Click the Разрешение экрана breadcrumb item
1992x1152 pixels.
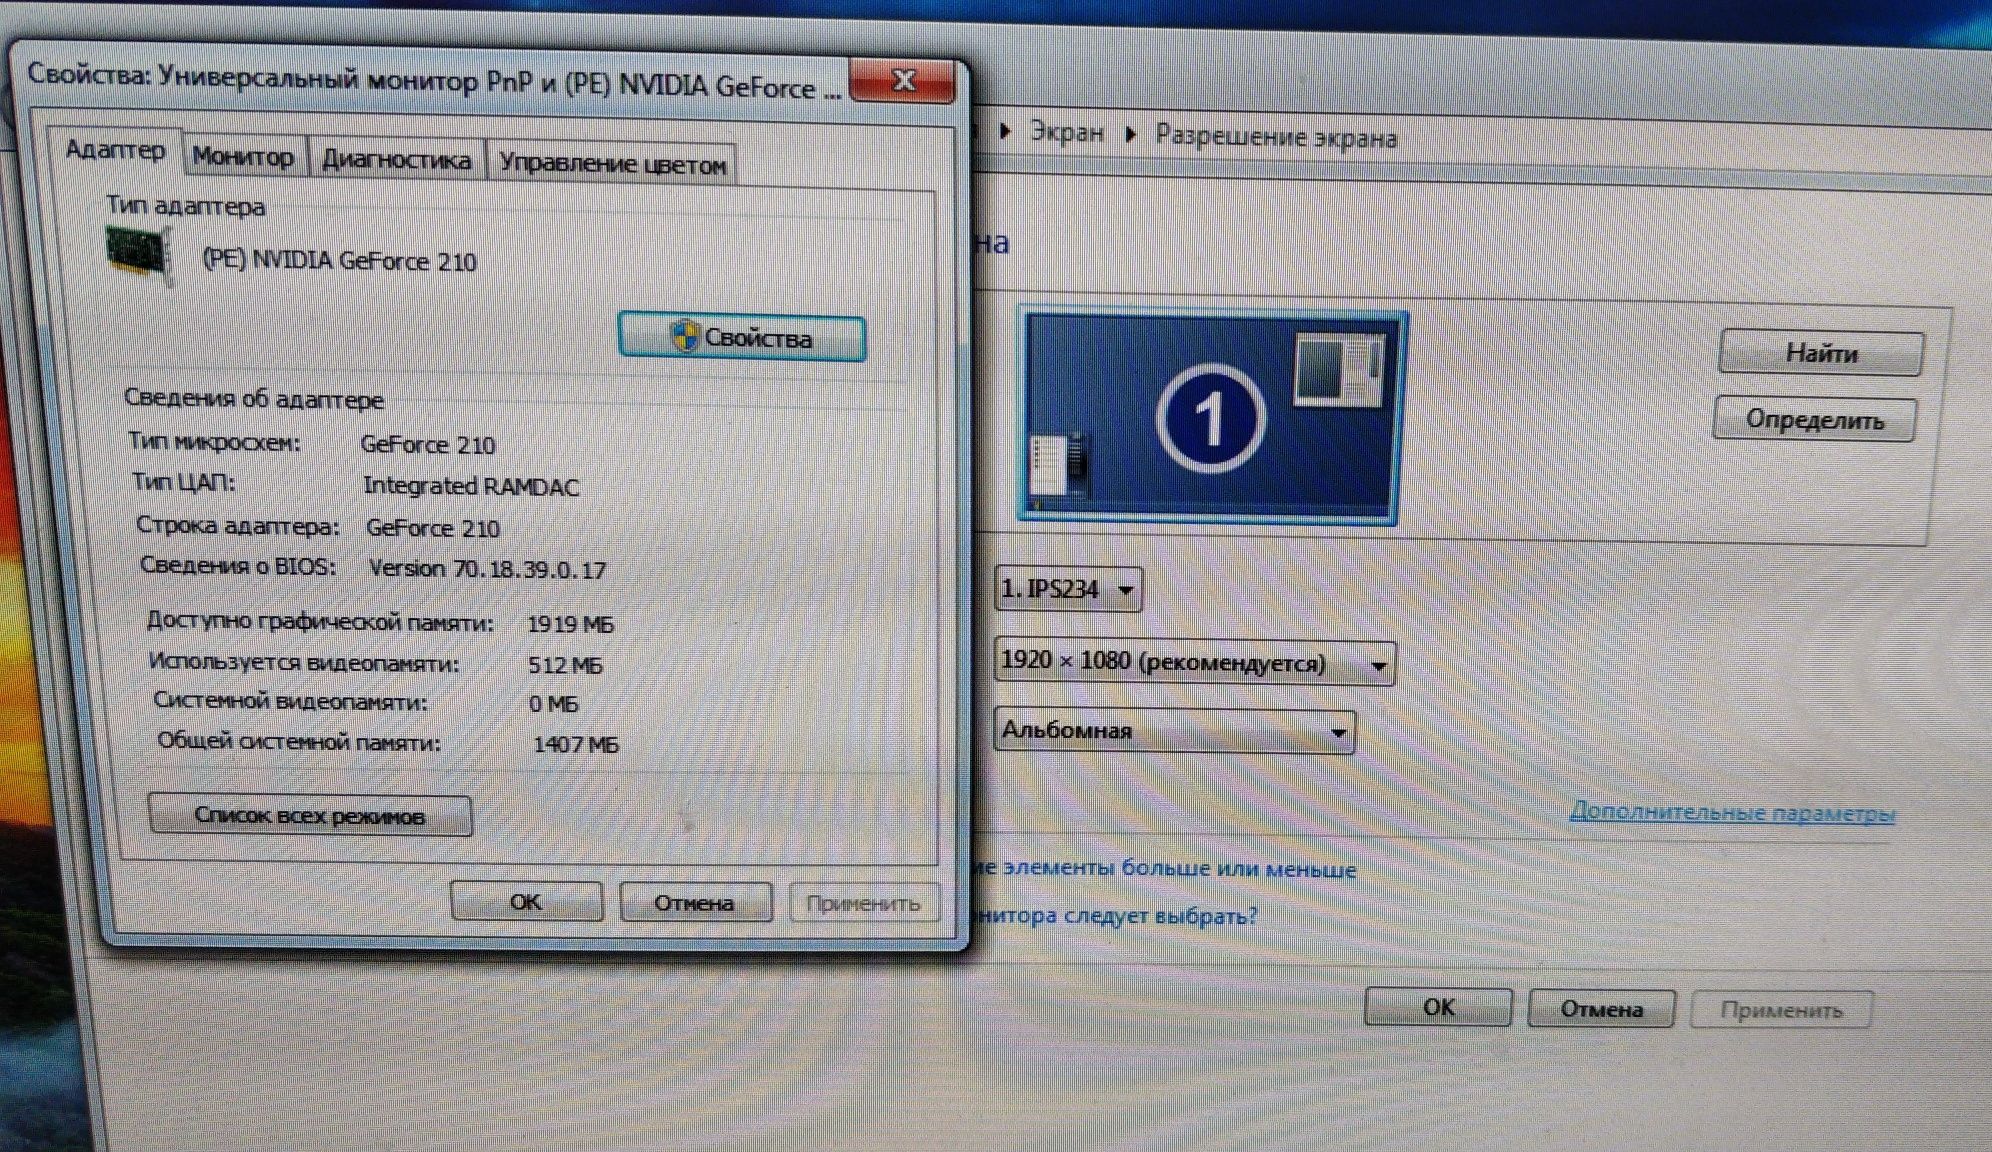coord(1276,136)
